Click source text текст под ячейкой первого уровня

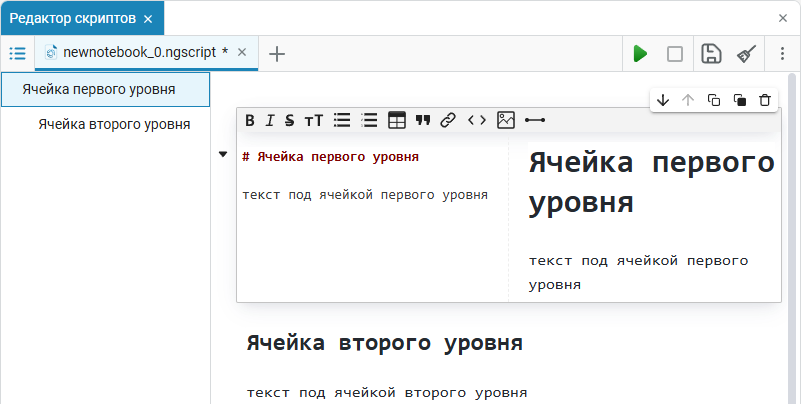coord(365,195)
